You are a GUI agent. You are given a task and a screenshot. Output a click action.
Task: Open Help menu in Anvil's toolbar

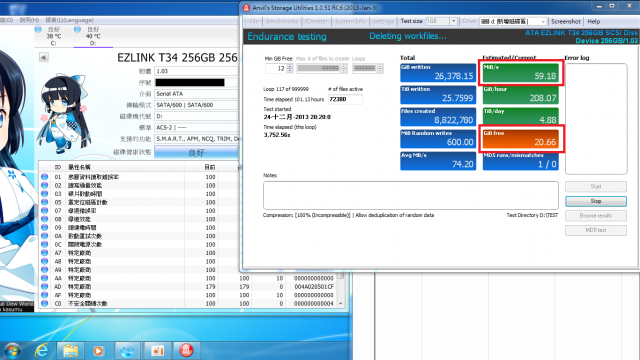click(594, 21)
